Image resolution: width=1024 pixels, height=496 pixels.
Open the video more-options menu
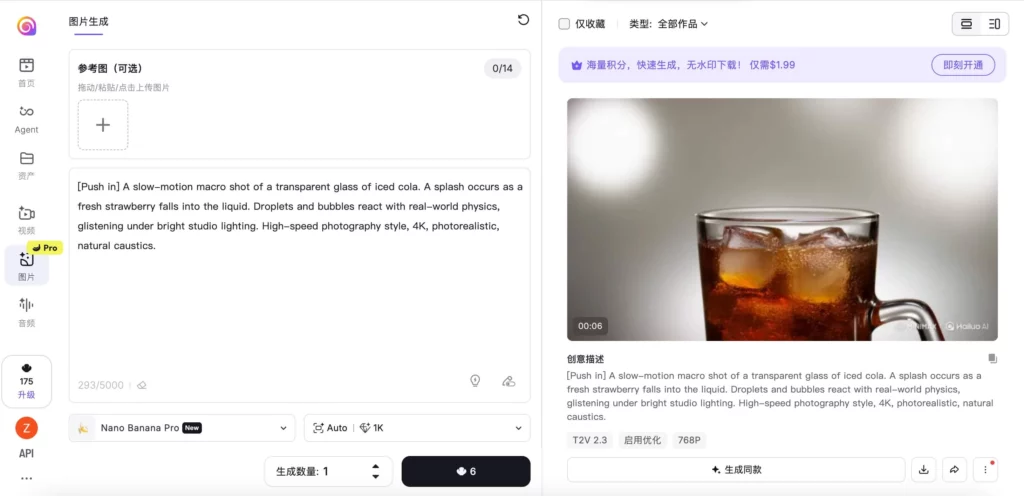pos(985,469)
